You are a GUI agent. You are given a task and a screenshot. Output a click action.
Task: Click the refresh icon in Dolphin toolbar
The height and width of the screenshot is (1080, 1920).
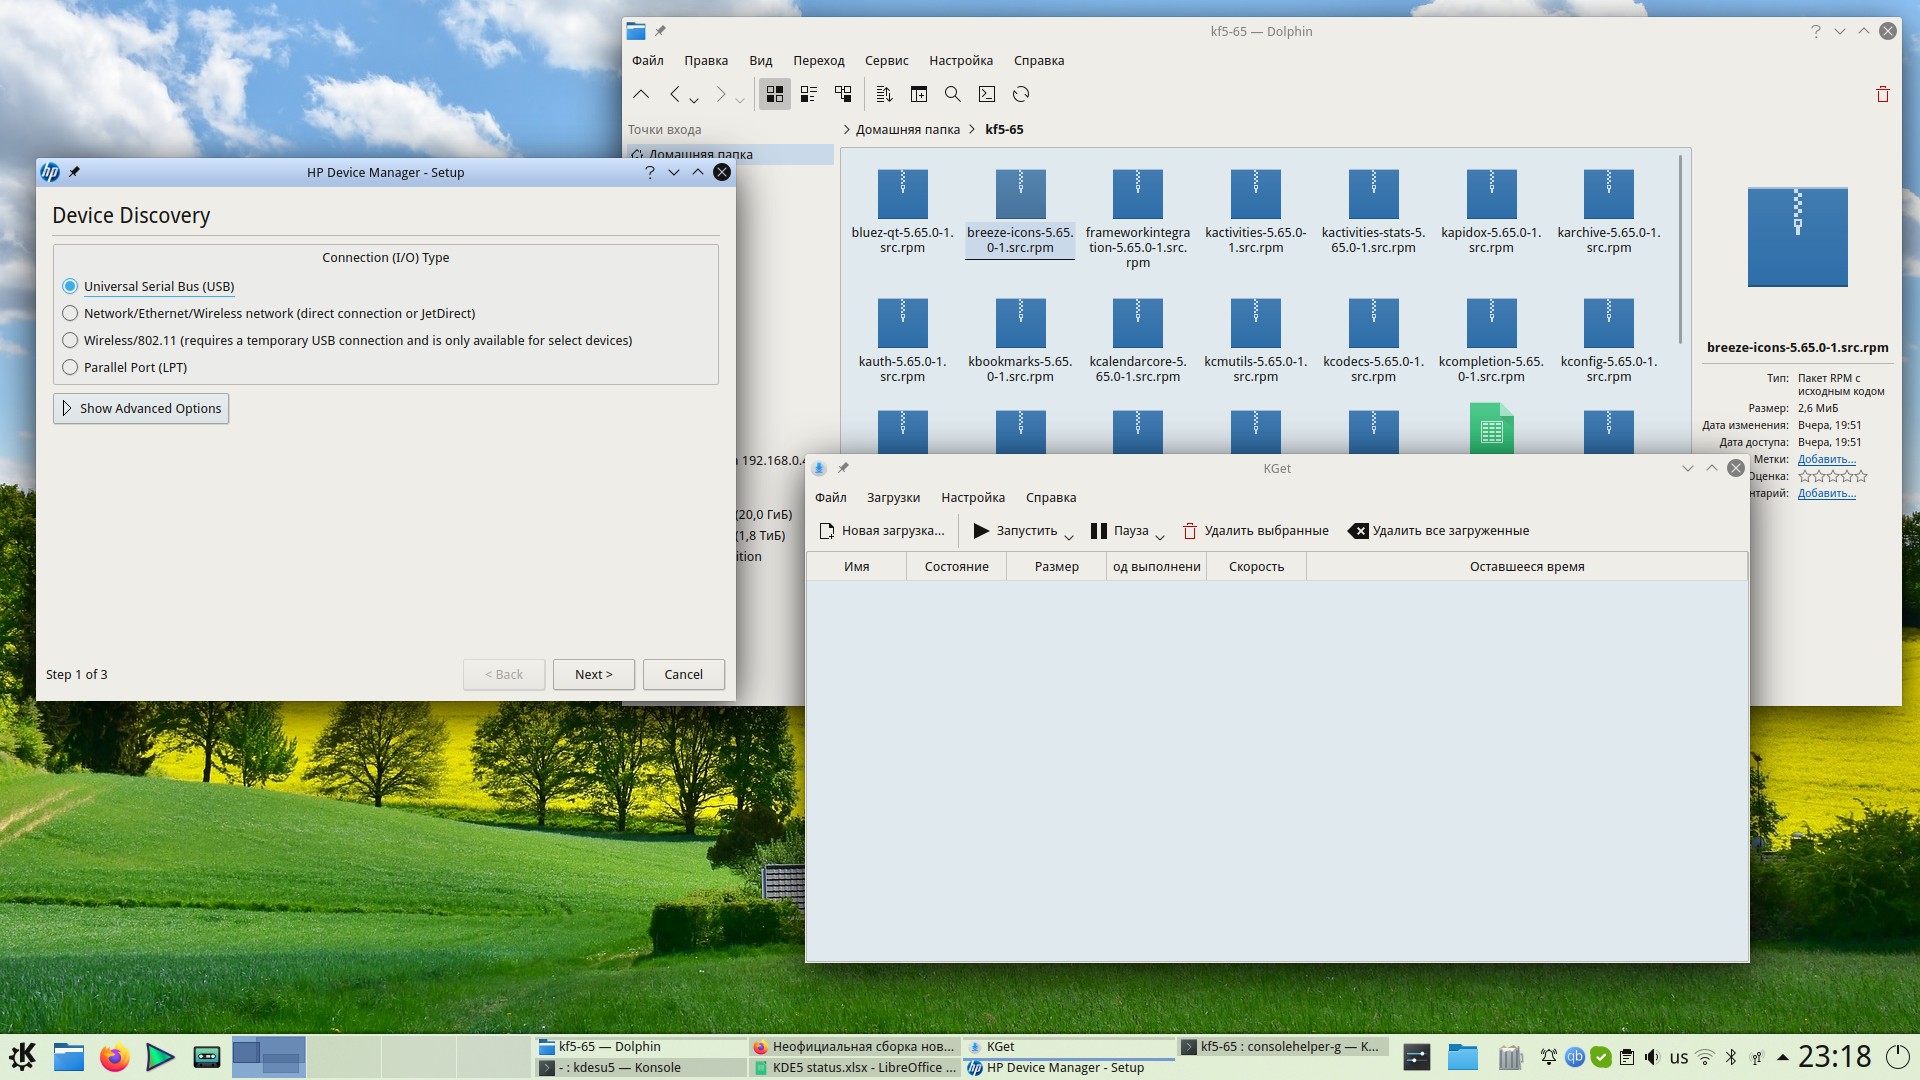1021,94
